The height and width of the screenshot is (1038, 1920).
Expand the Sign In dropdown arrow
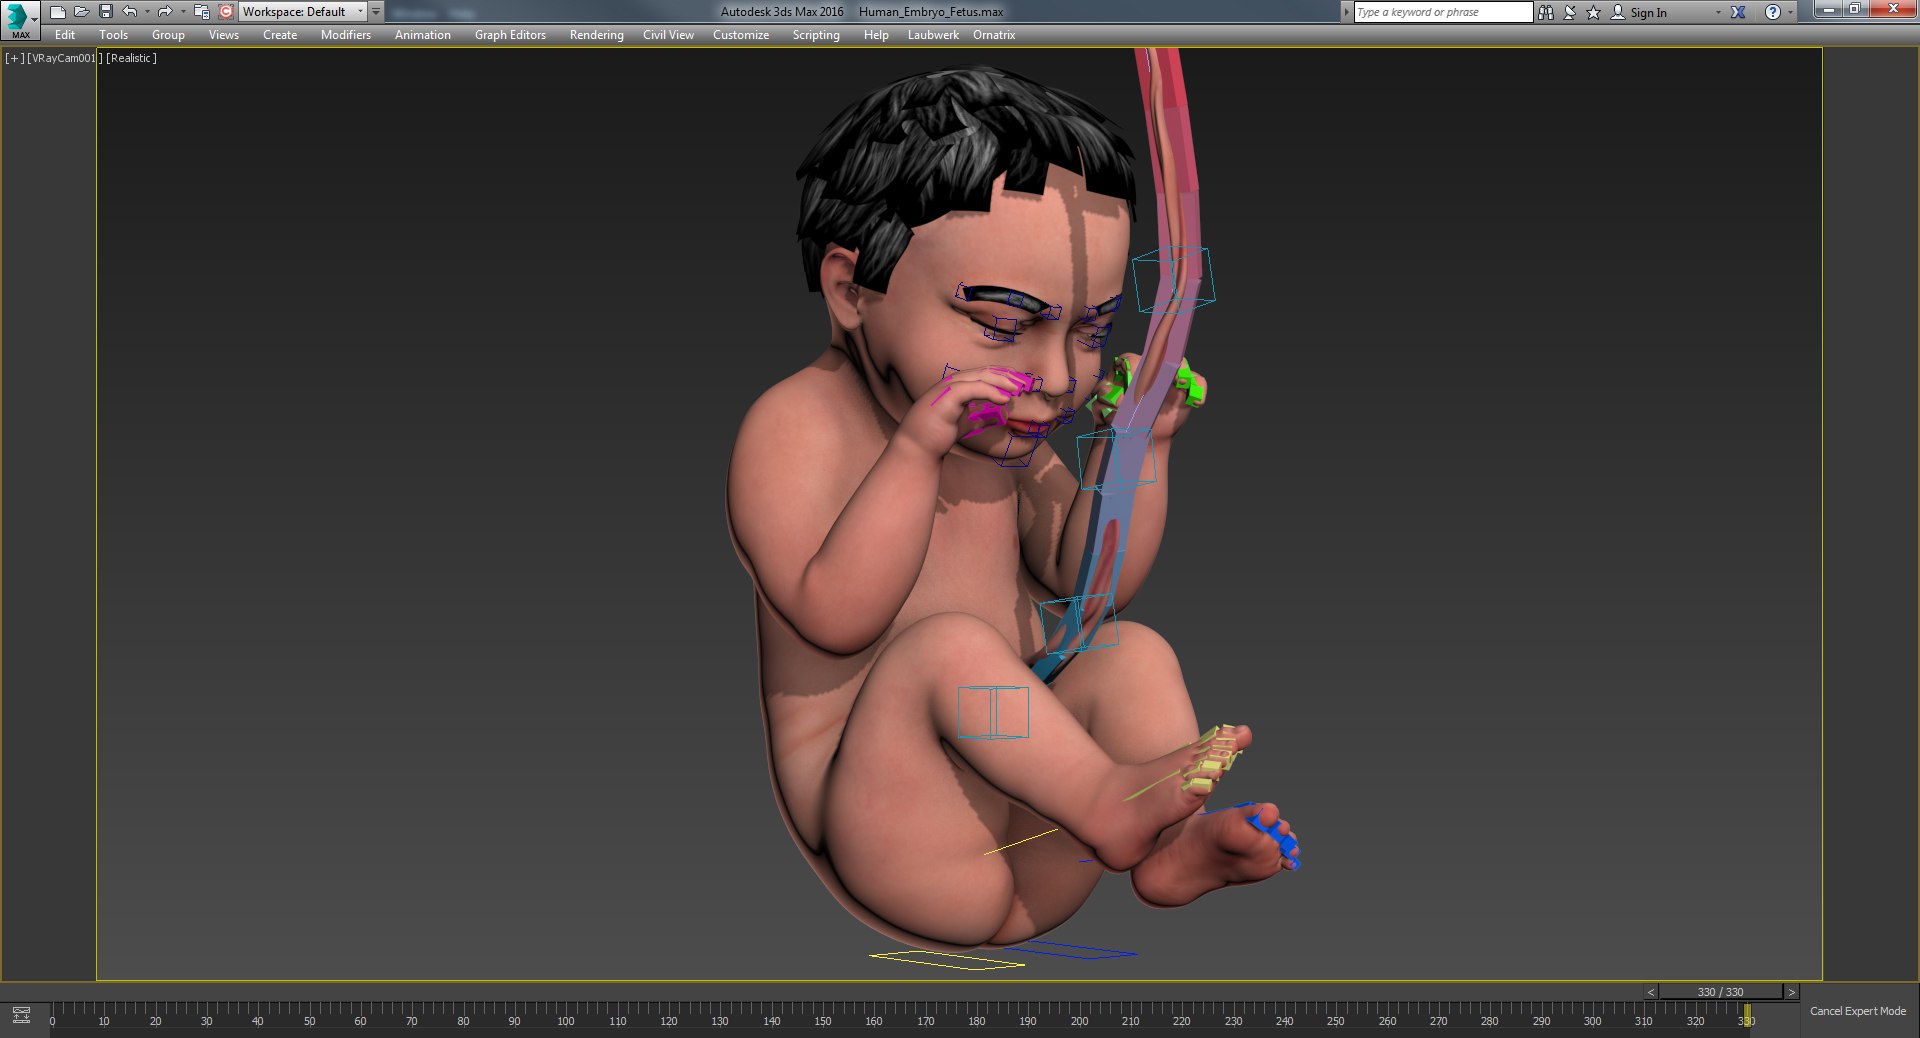(x=1718, y=12)
